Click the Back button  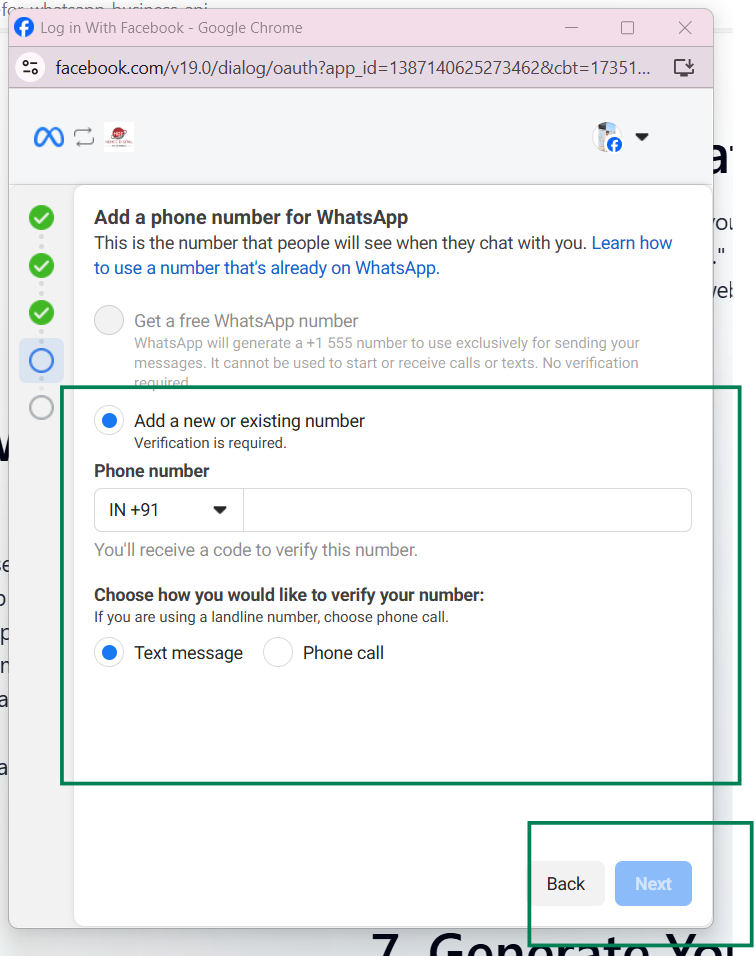tap(566, 883)
